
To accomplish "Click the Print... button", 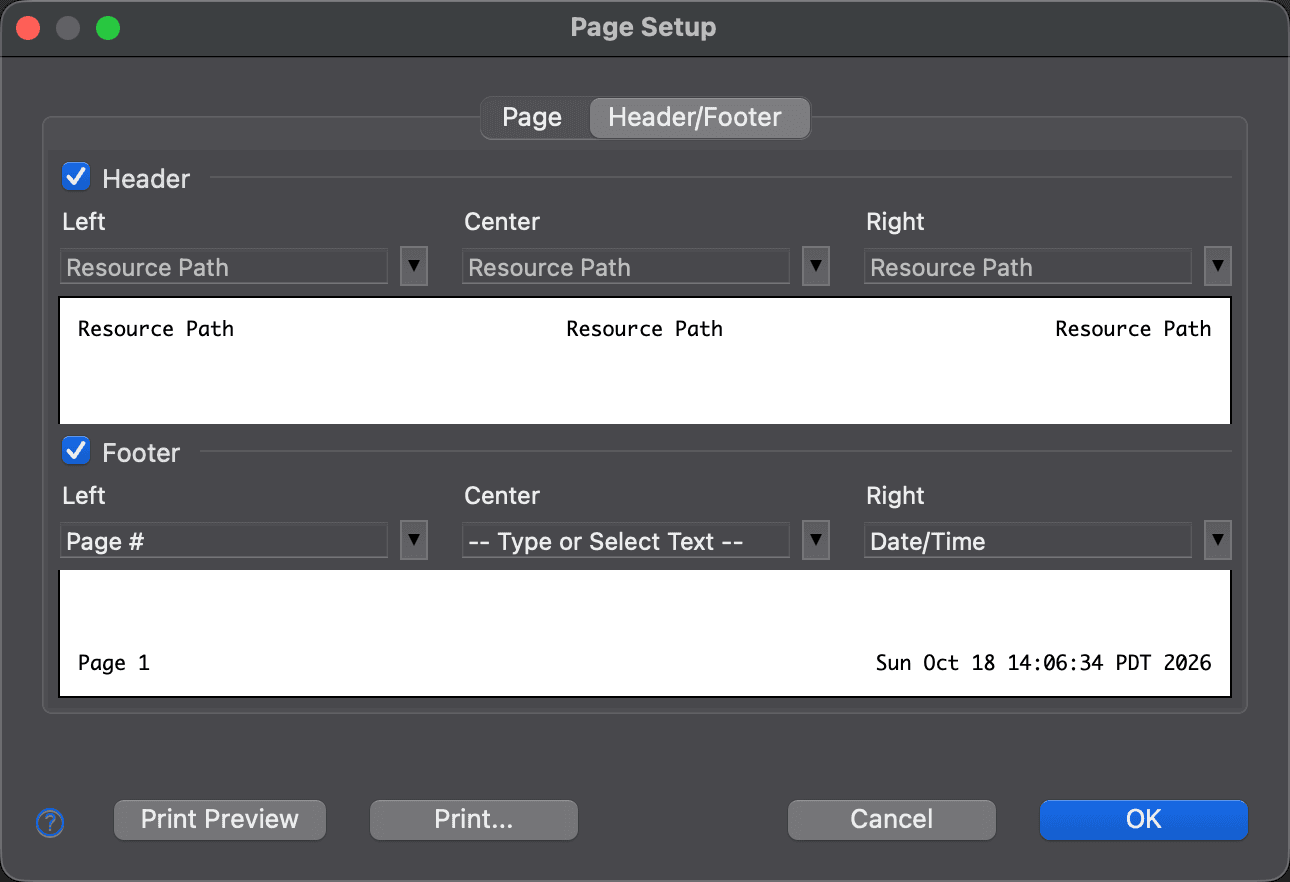I will pos(474,820).
